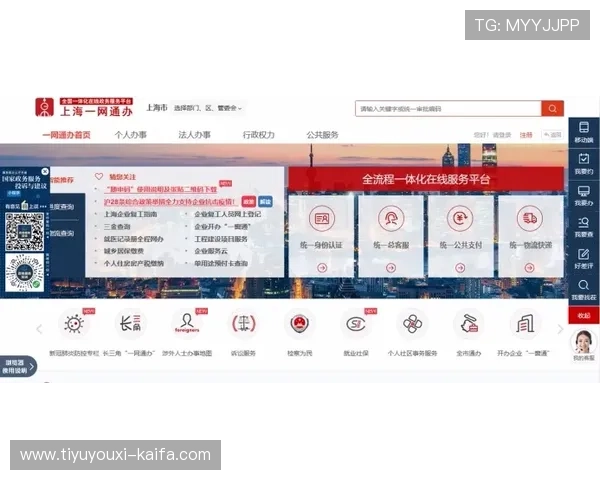This screenshot has width=600, height=480.
Task: Click the orange search magnifier button
Action: [x=552, y=109]
